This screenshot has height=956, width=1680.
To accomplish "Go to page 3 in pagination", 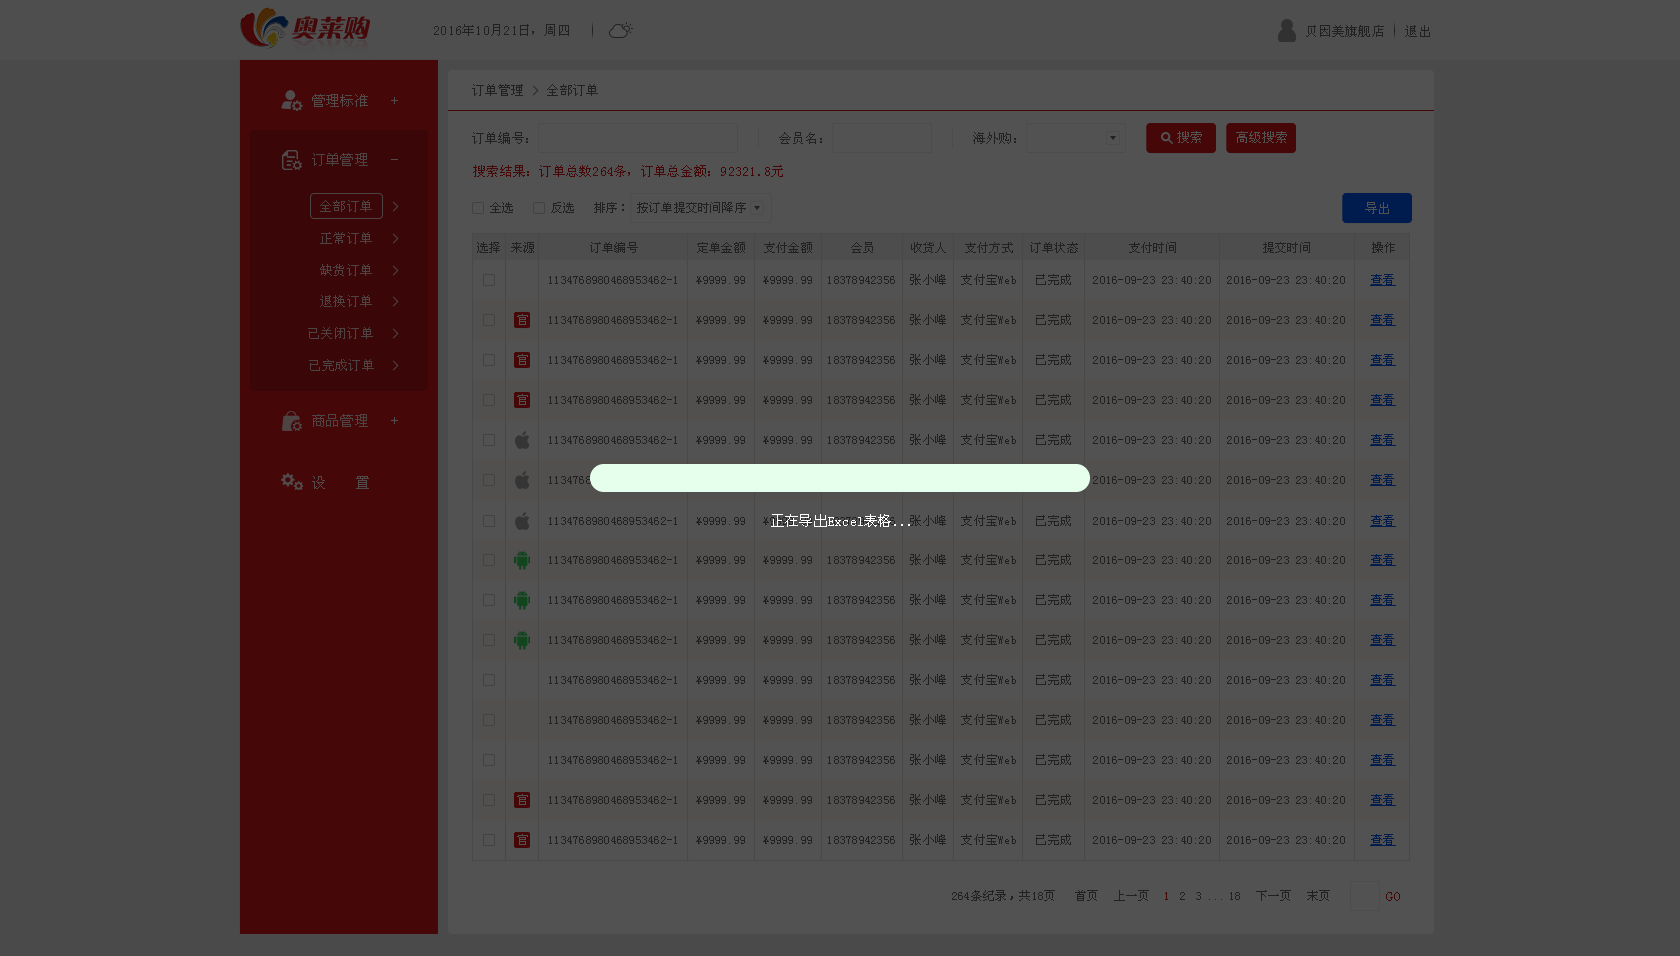I will coord(1198,897).
